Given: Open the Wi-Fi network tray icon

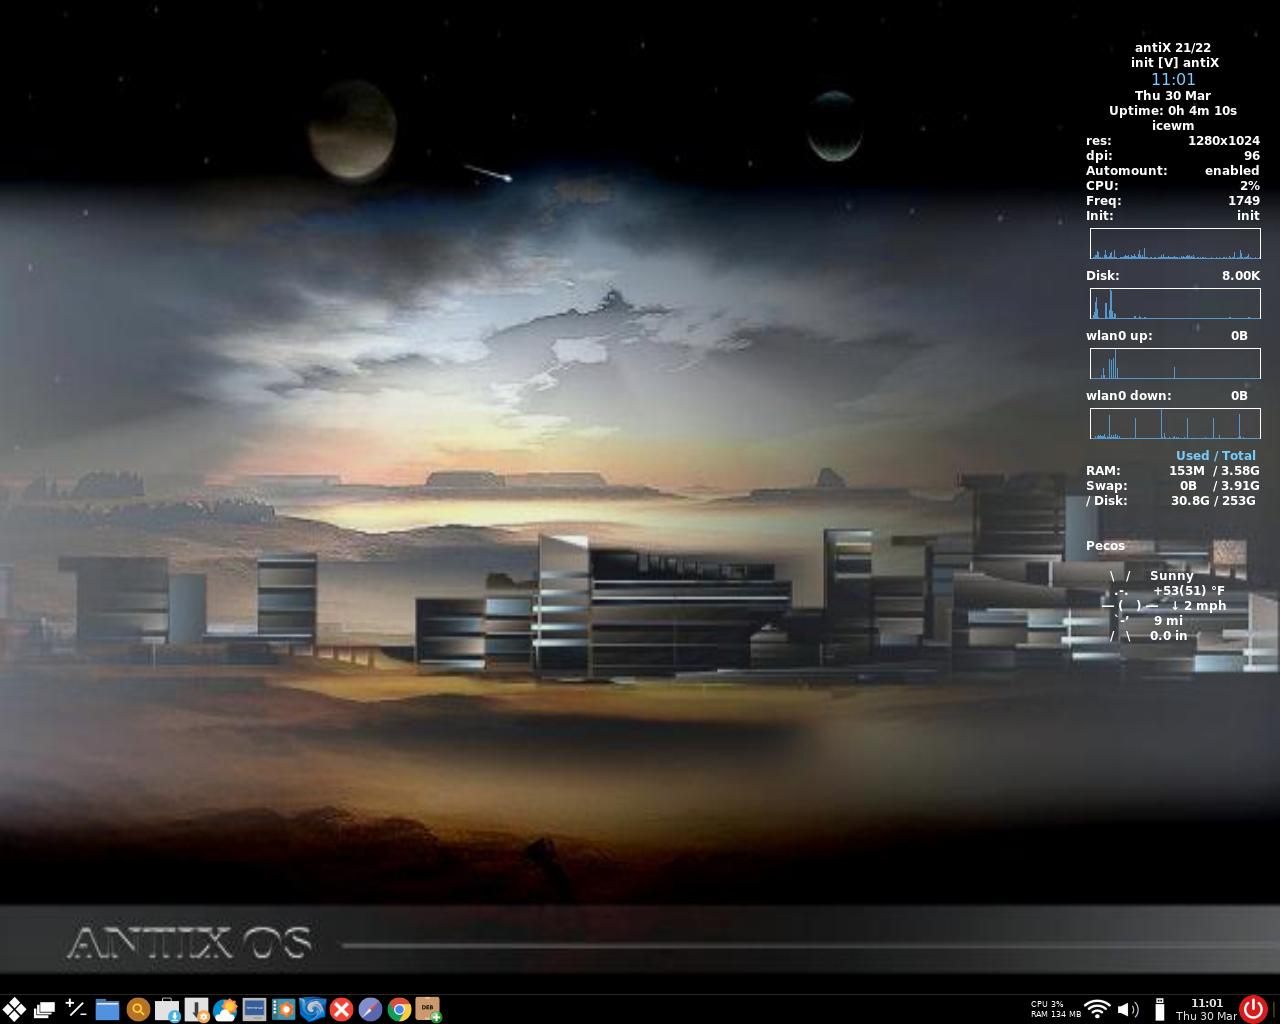Looking at the screenshot, I should click(1097, 1009).
